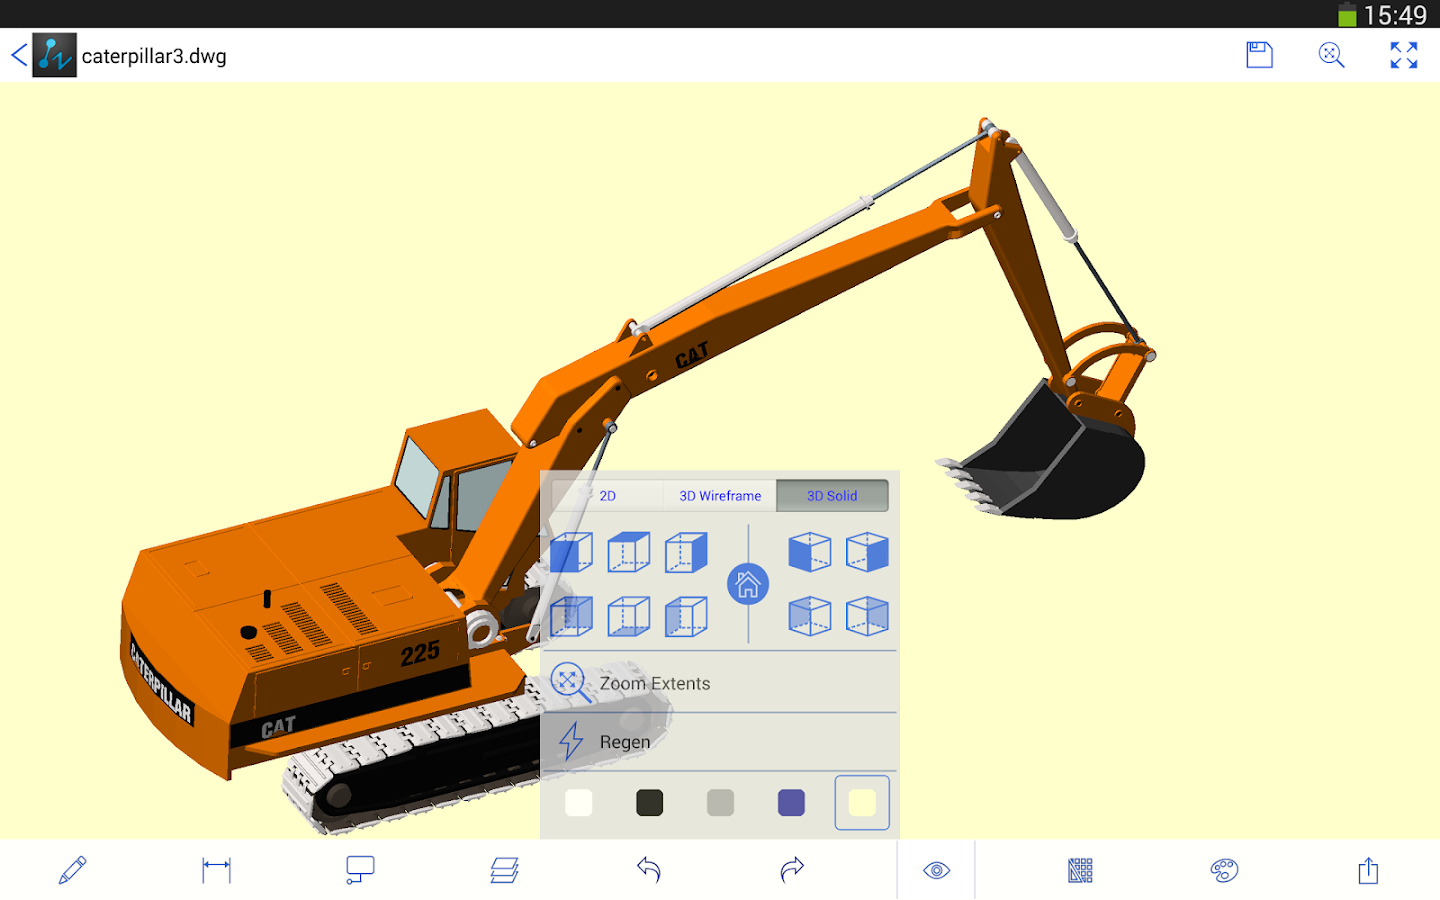Select isometric cube with faded back-right face
The width and height of the screenshot is (1440, 900).
[x=867, y=616]
